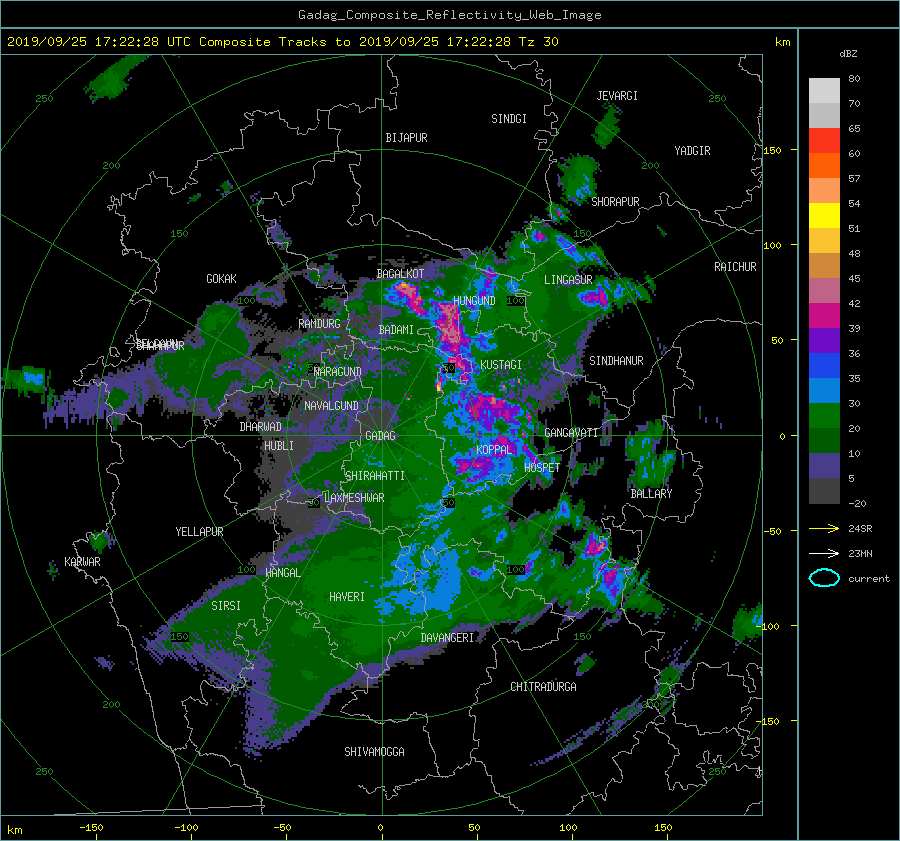The height and width of the screenshot is (841, 900).
Task: Click the GANGAVATI label
Action: (571, 433)
